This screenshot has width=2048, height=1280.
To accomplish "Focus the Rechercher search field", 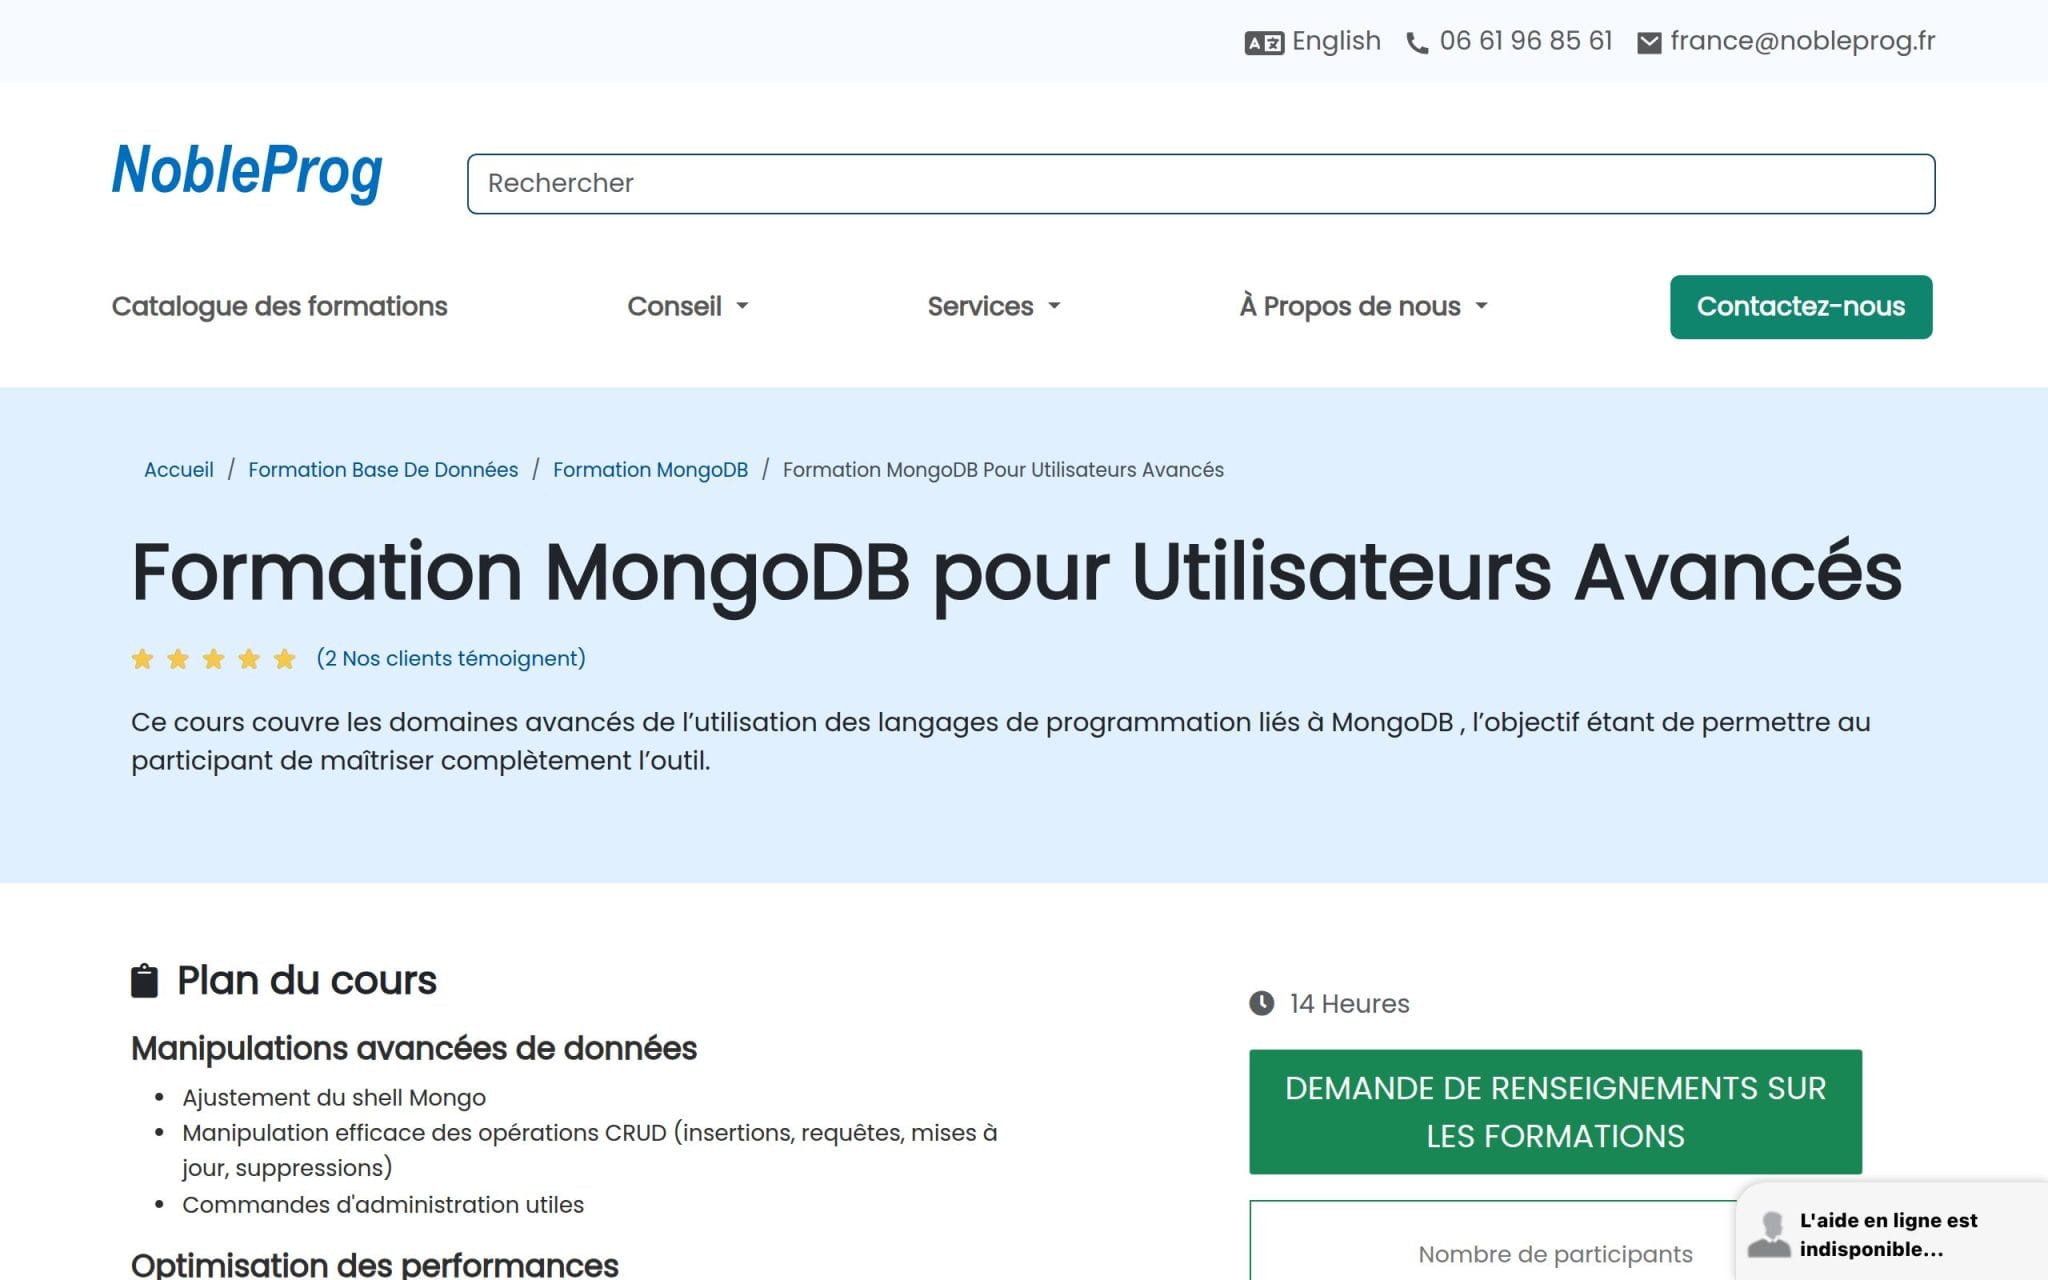I will click(x=1201, y=183).
